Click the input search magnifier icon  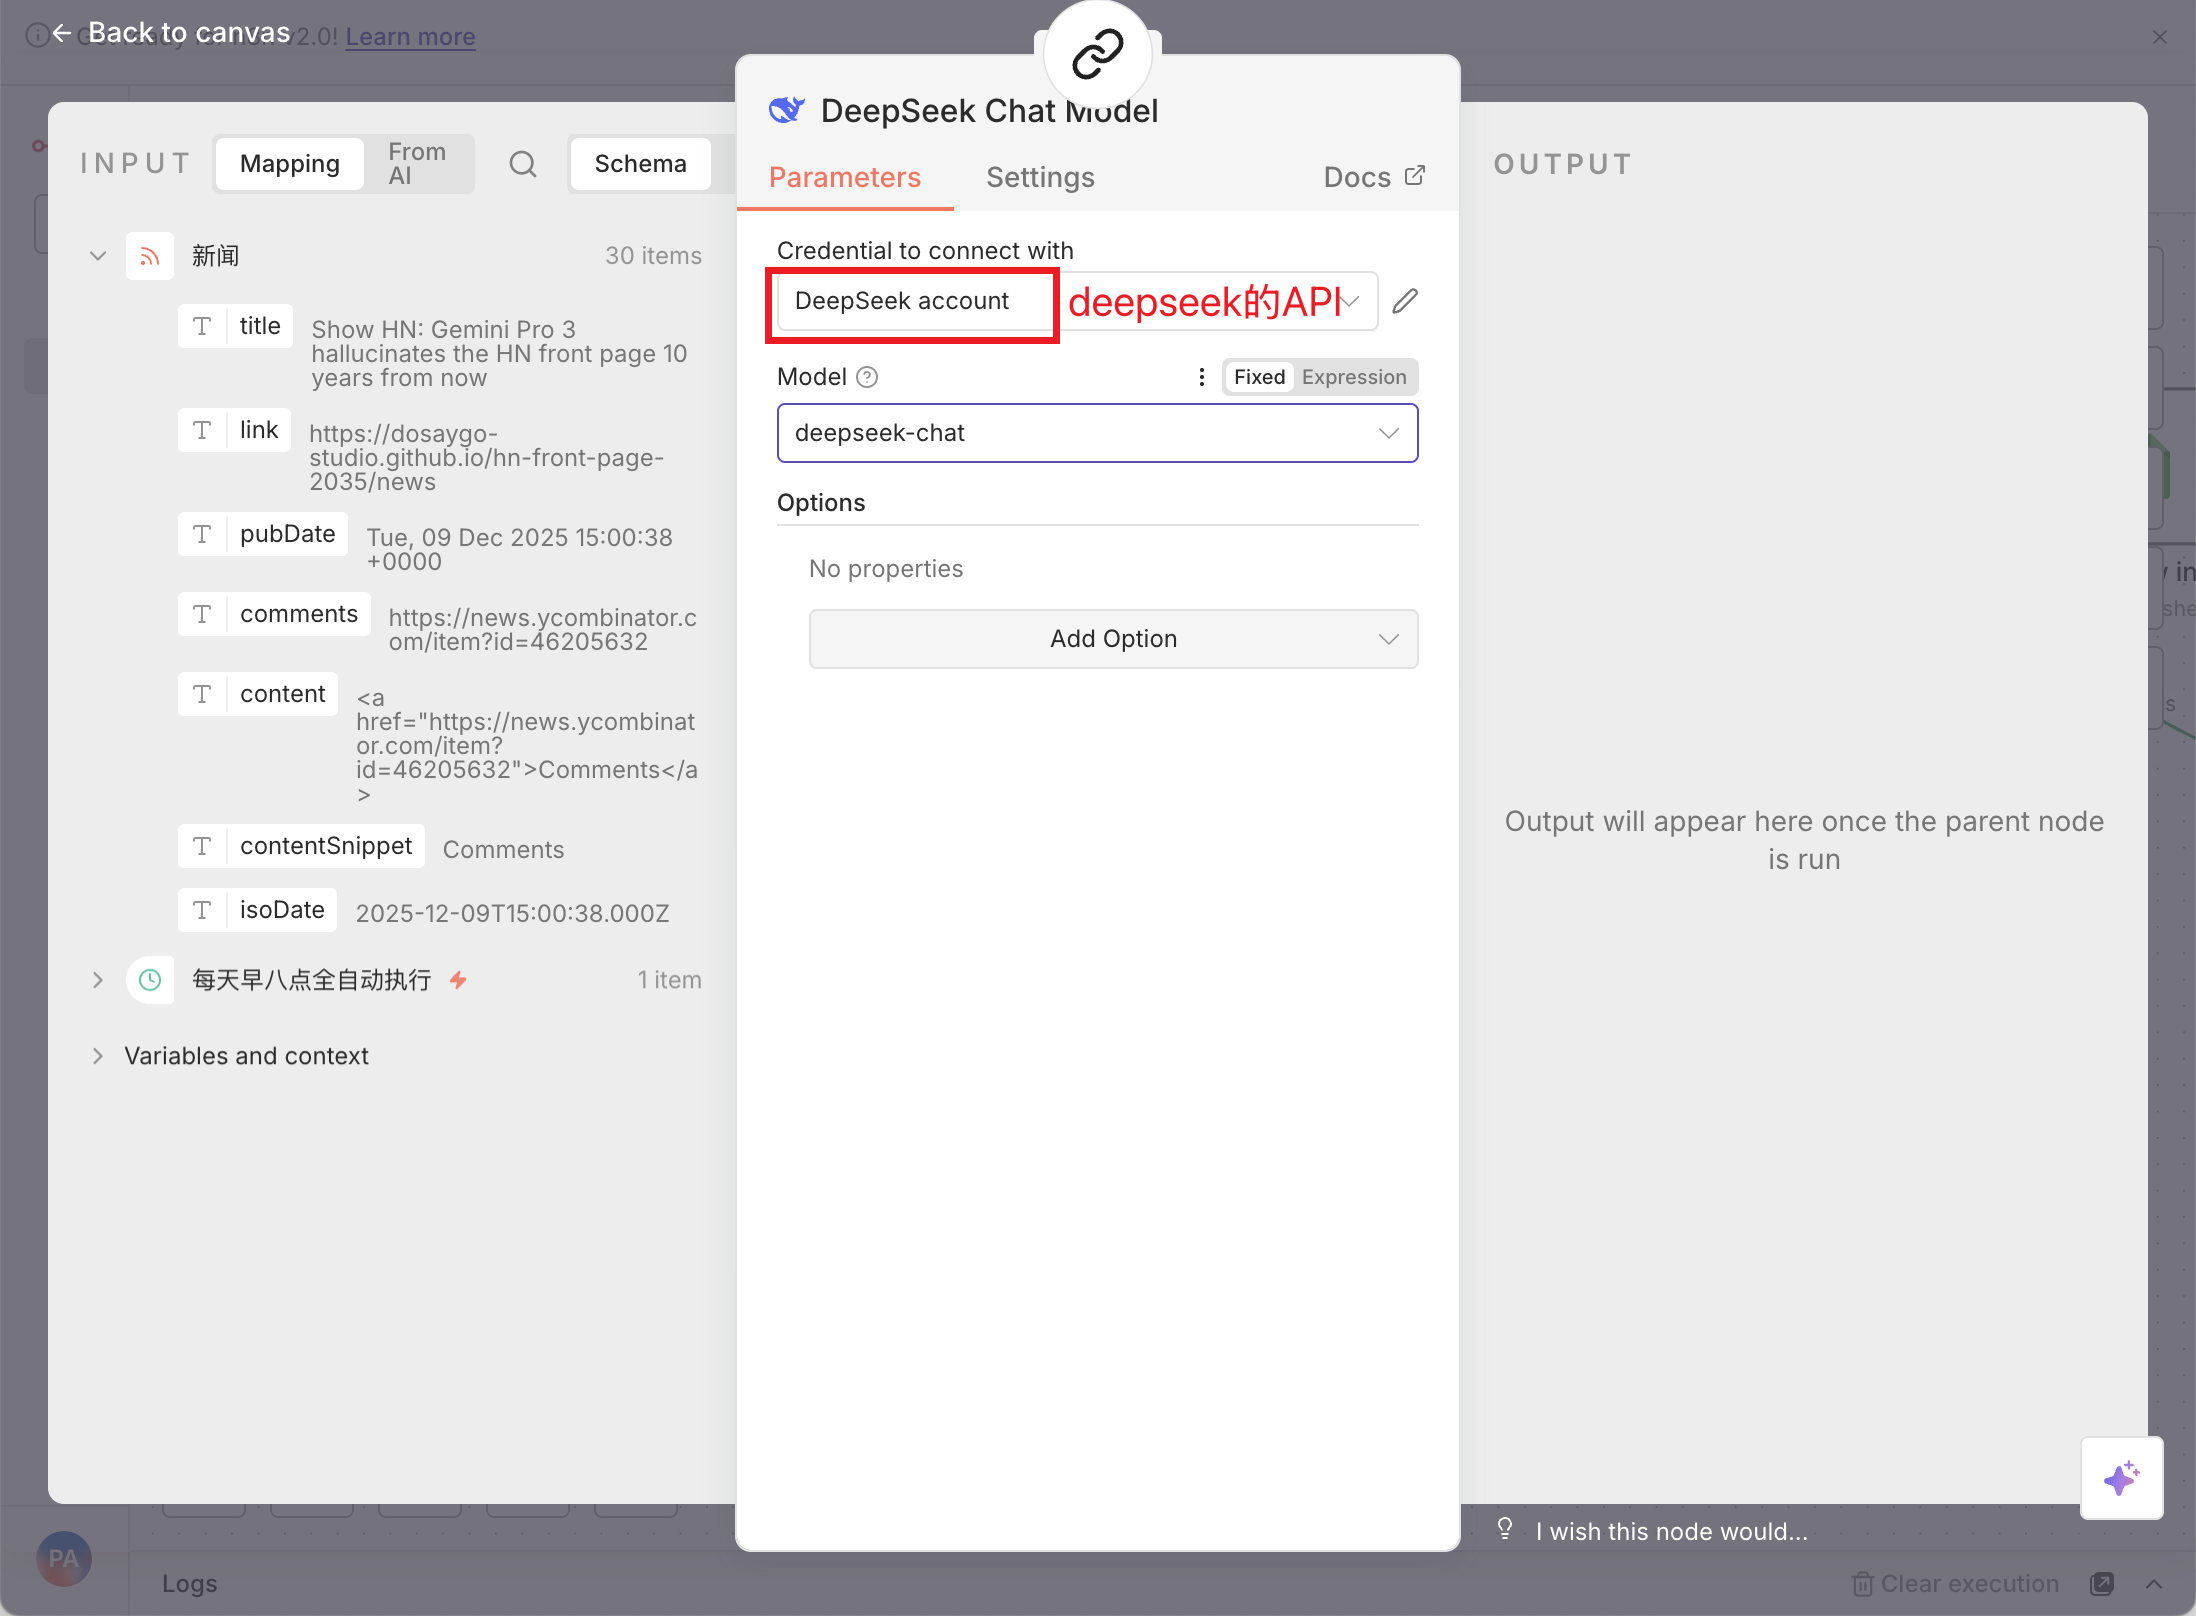523,164
